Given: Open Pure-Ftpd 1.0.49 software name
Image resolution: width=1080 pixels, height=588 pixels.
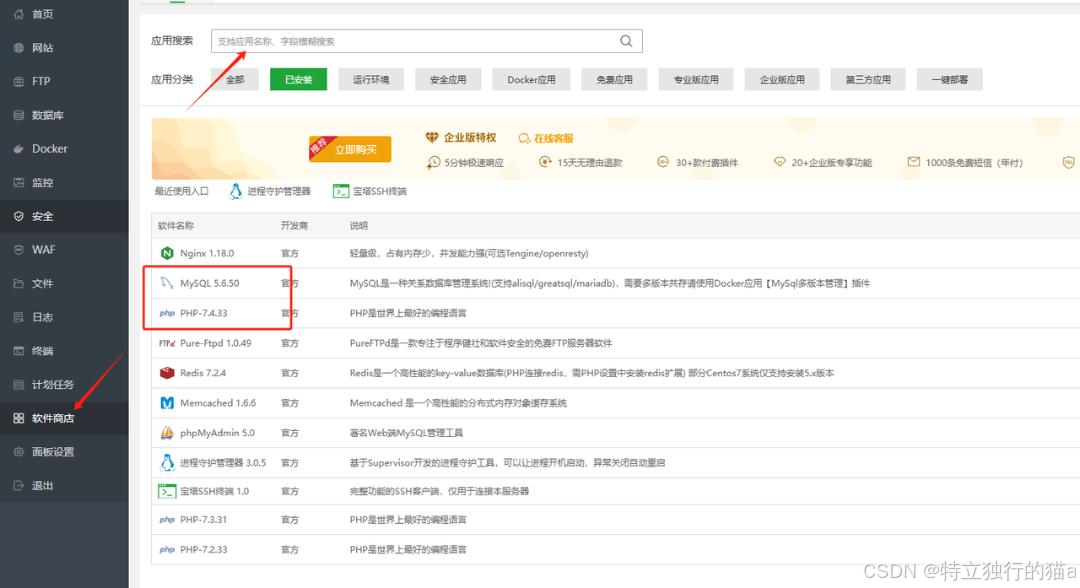Looking at the screenshot, I should pyautogui.click(x=216, y=343).
